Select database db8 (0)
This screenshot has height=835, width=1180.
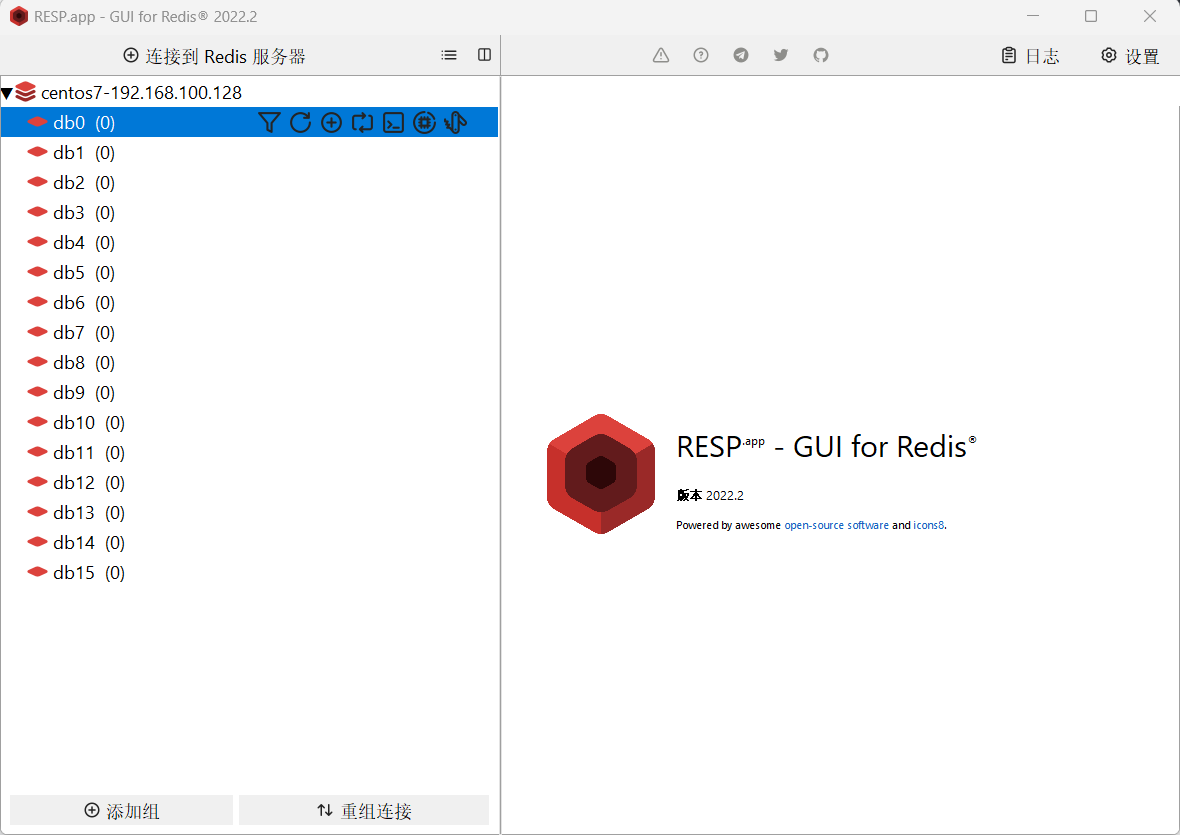pyautogui.click(x=249, y=362)
